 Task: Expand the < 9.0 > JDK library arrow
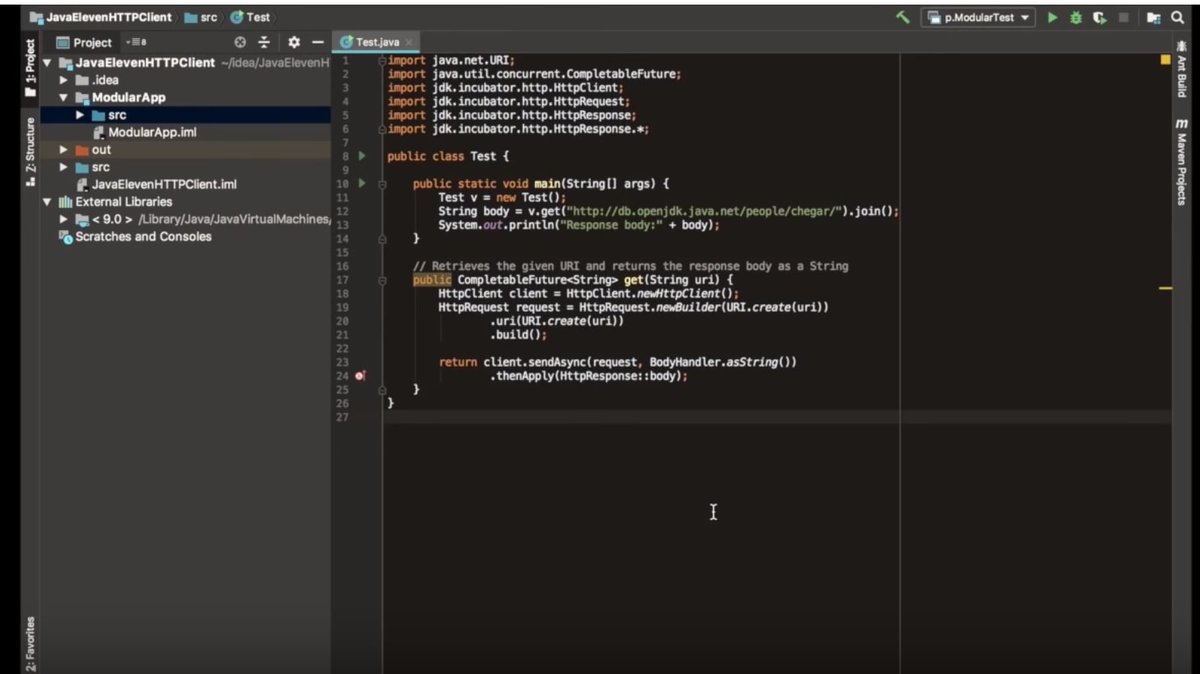tap(64, 219)
